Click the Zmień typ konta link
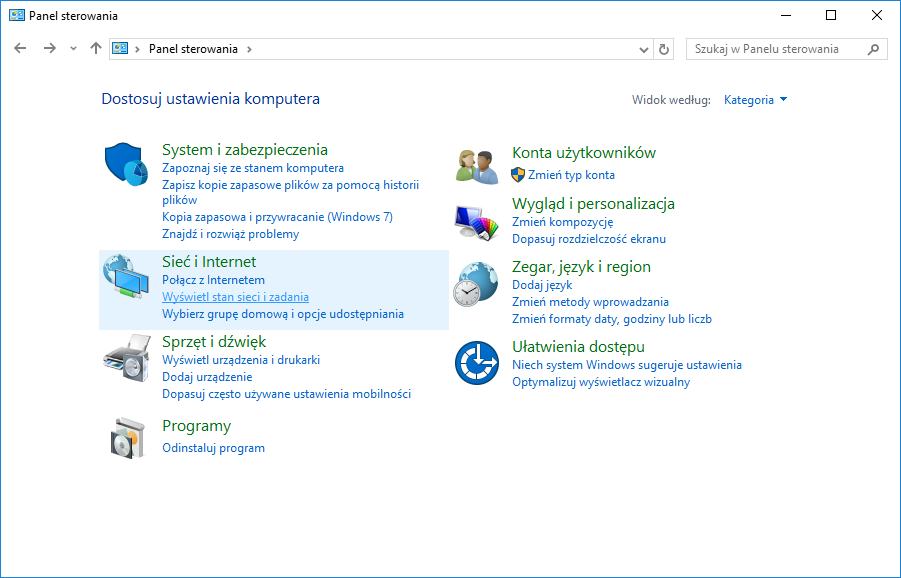Screen dimensions: 901x578 tap(571, 175)
